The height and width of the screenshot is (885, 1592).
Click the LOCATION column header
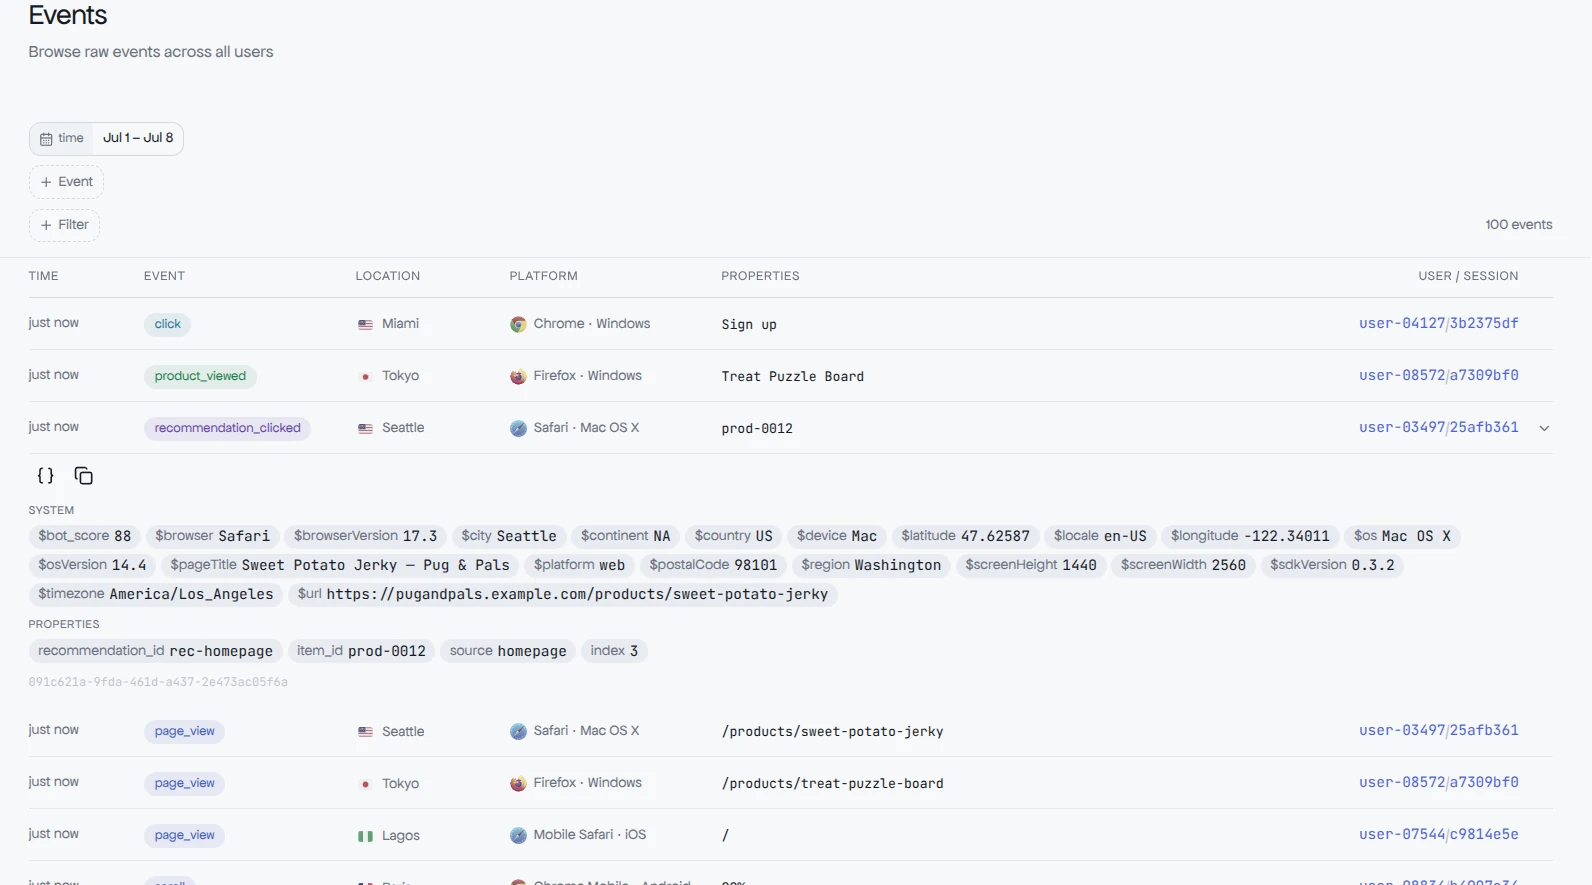tap(387, 276)
